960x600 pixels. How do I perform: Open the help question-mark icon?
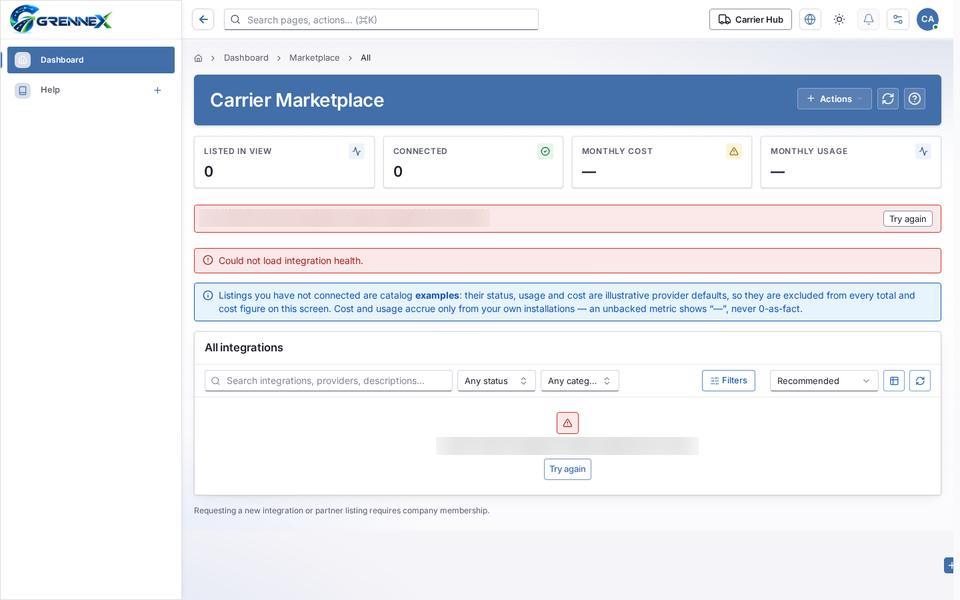[915, 99]
